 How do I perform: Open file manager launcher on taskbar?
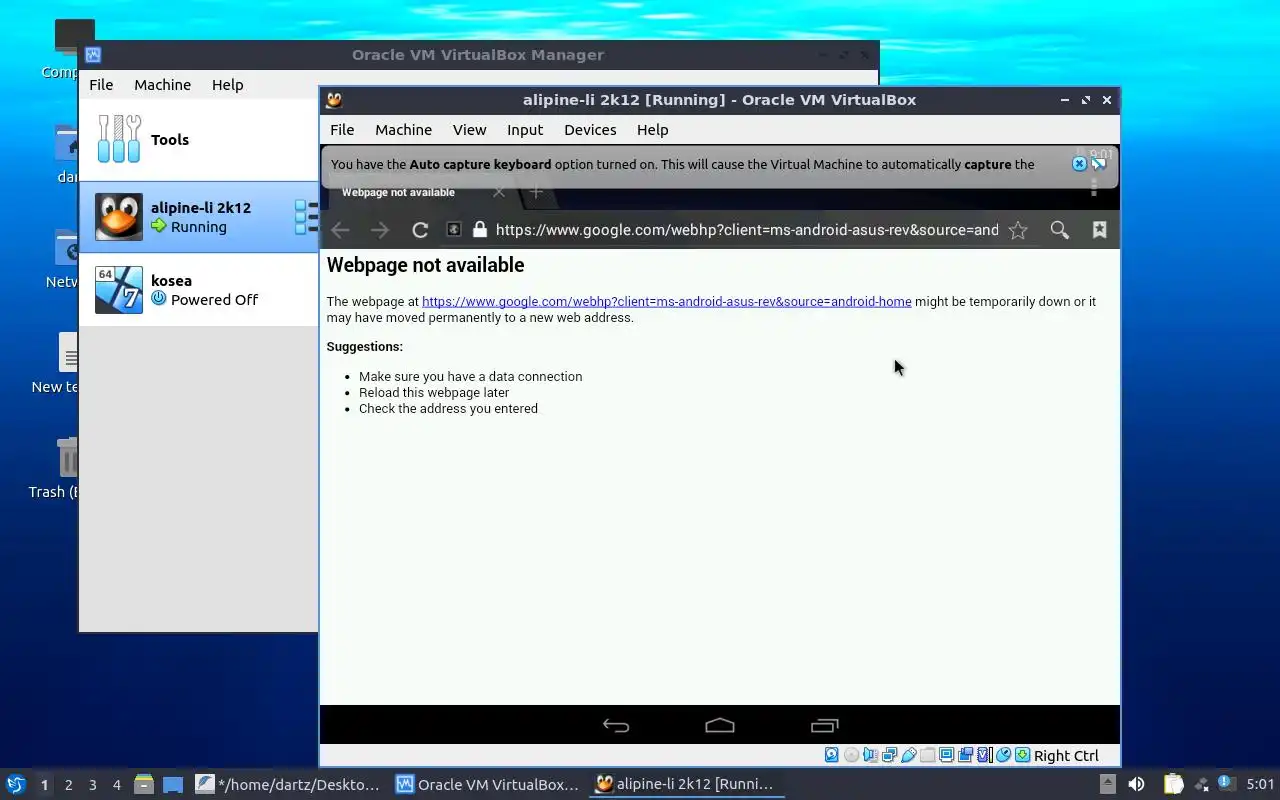click(144, 785)
